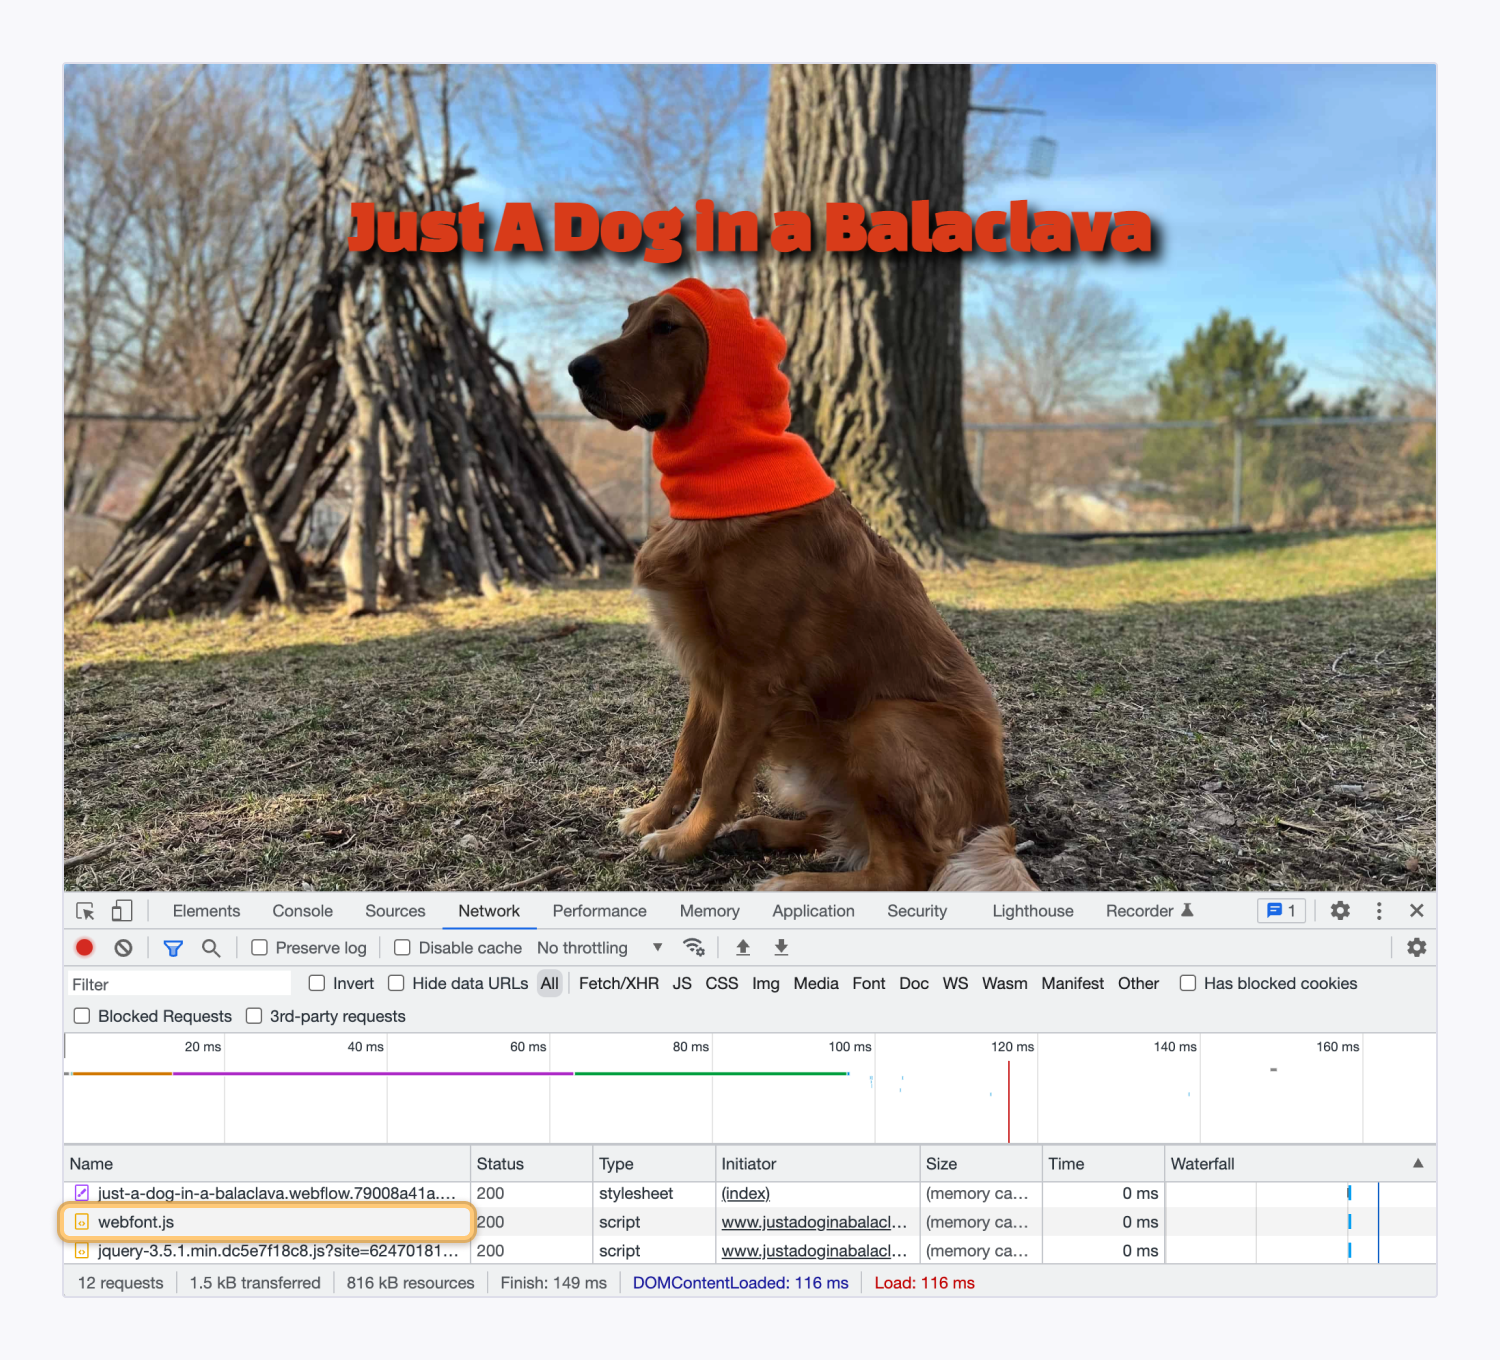Open DevTools settings gear in tab bar
Screen dimensions: 1500x1360
click(x=1340, y=911)
